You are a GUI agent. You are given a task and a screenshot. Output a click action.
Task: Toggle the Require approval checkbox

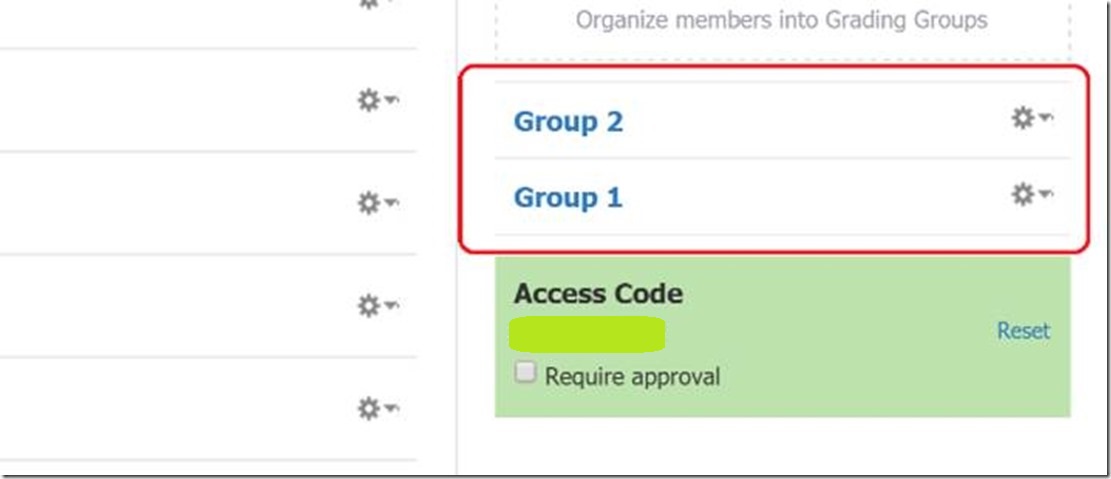525,374
